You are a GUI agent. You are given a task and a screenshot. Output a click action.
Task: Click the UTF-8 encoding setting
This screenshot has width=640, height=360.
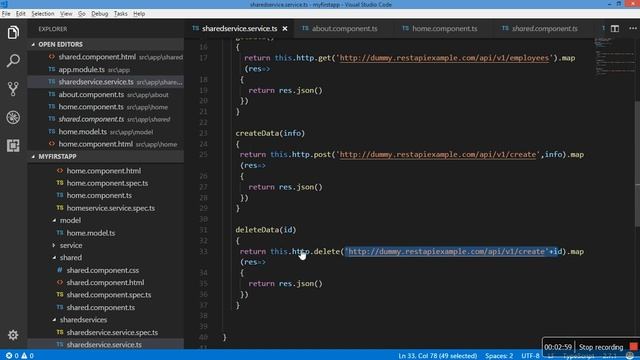click(530, 356)
